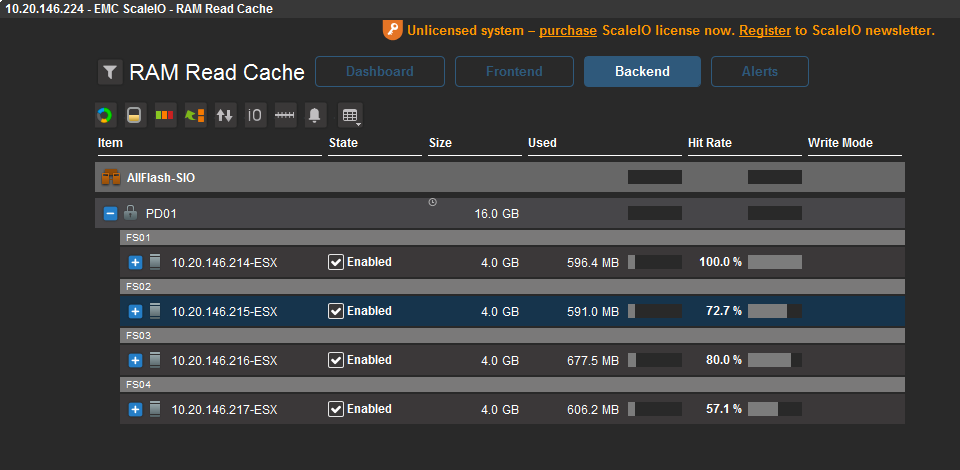Toggle Enabled checkbox for 10.20.146.214-ESX
Image resolution: width=960 pixels, height=470 pixels.
click(x=336, y=262)
